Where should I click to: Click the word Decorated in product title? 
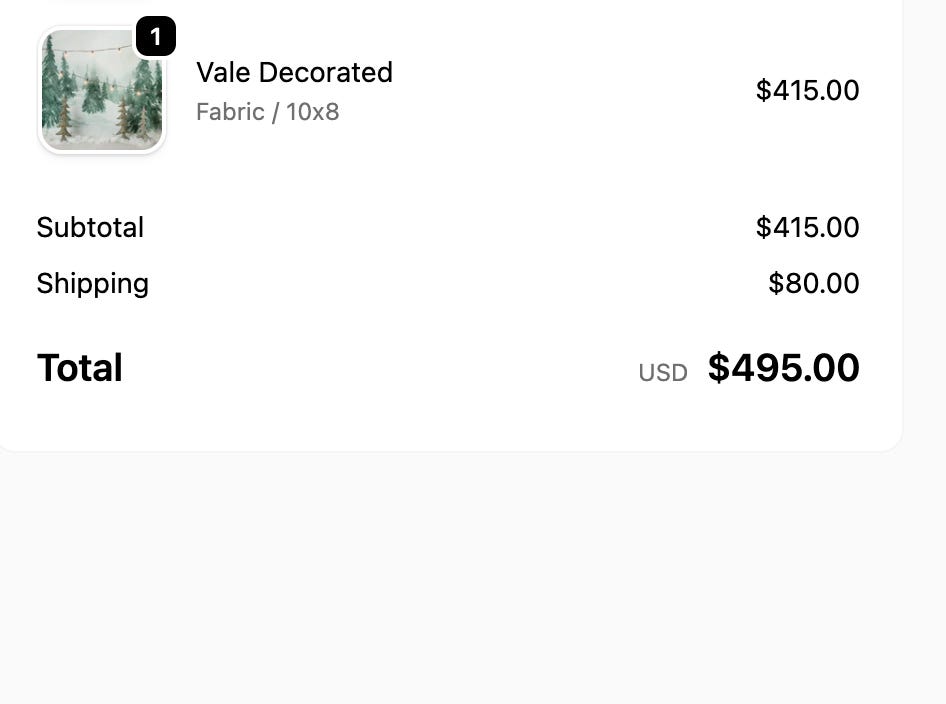click(x=325, y=73)
